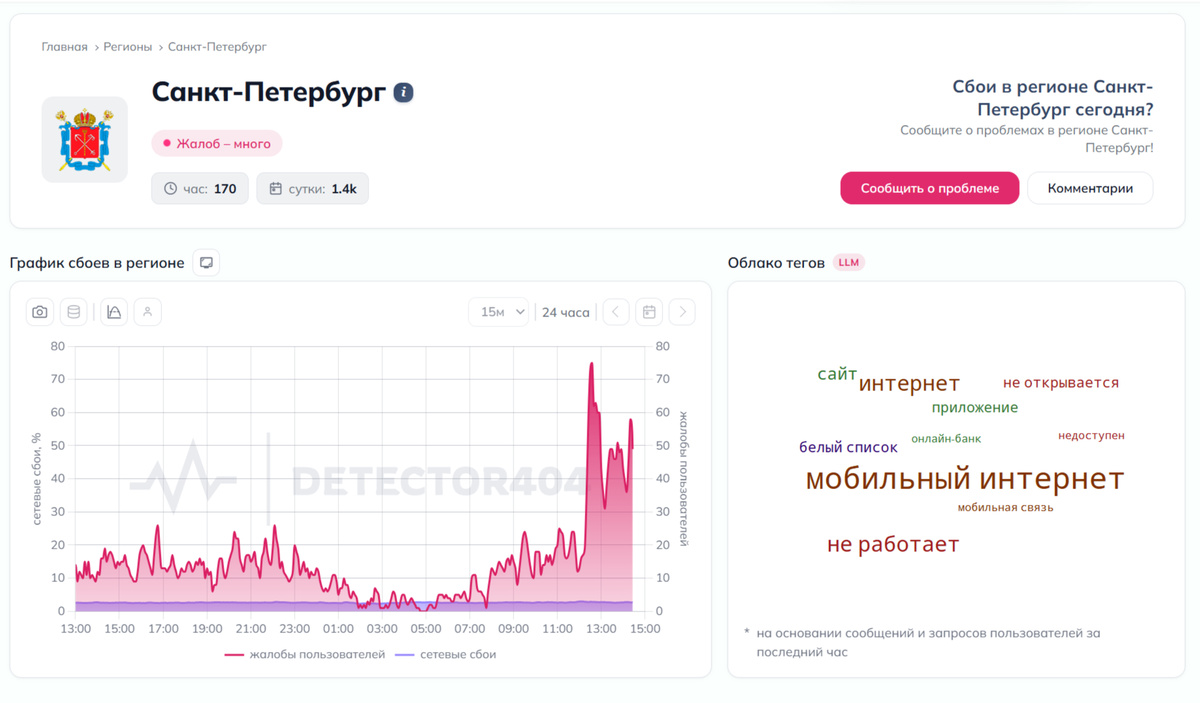Toggle жалобы пользователей legend series
Image resolution: width=1200 pixels, height=703 pixels.
click(305, 655)
